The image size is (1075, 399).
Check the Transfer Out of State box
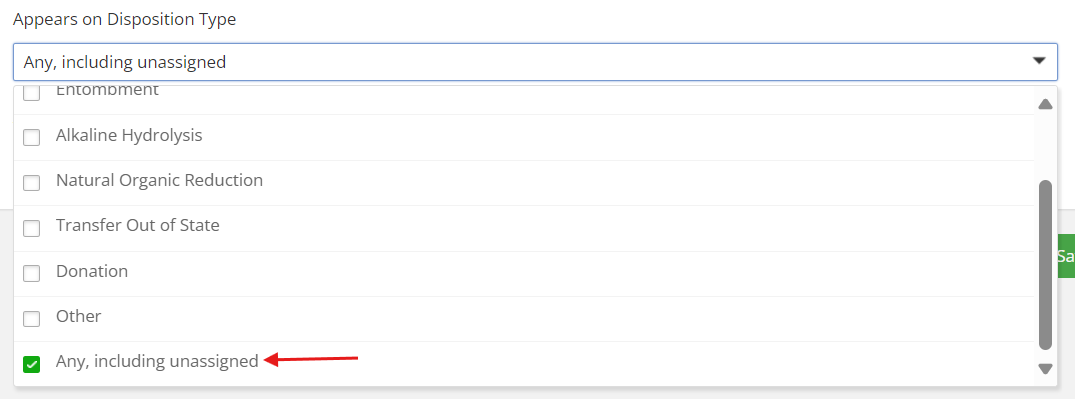tap(32, 228)
